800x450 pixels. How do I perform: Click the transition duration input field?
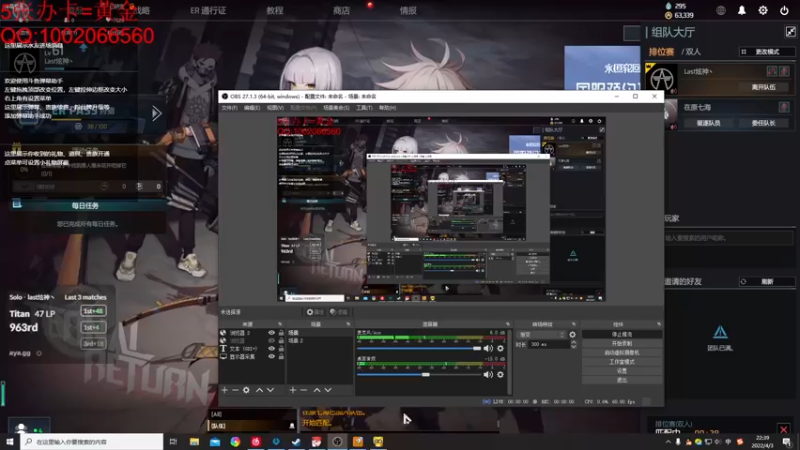pos(548,344)
